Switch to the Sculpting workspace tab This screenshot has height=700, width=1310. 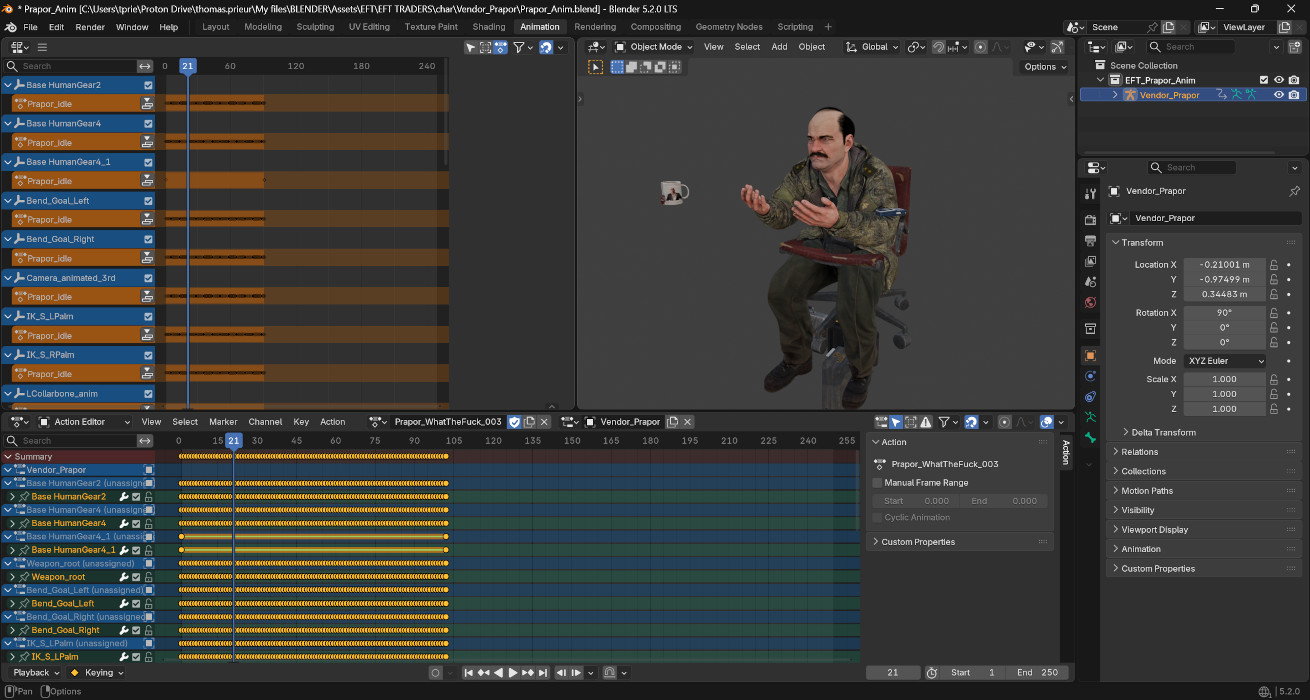[315, 27]
